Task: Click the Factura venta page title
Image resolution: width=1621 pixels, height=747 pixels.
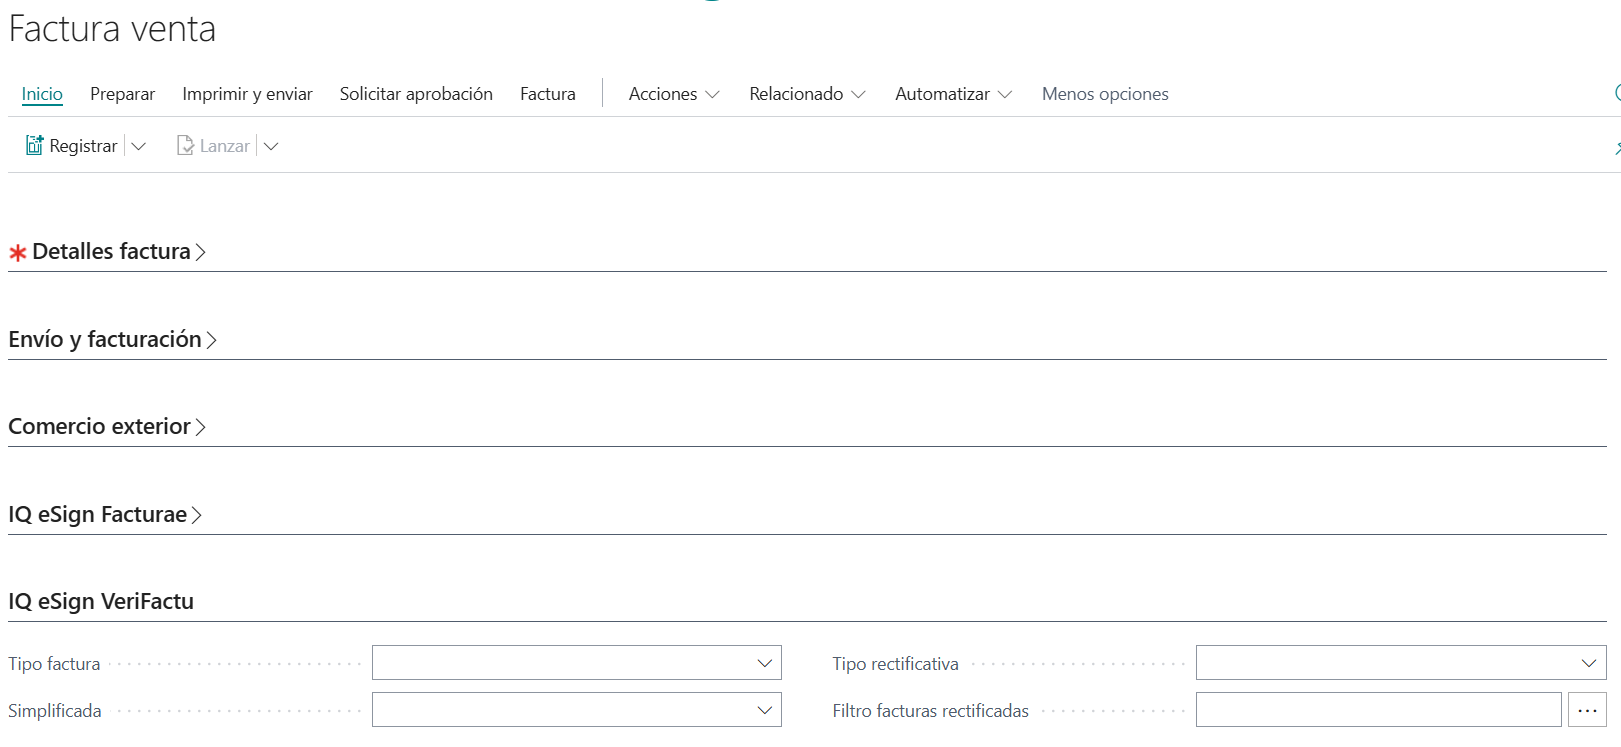Action: [x=112, y=29]
